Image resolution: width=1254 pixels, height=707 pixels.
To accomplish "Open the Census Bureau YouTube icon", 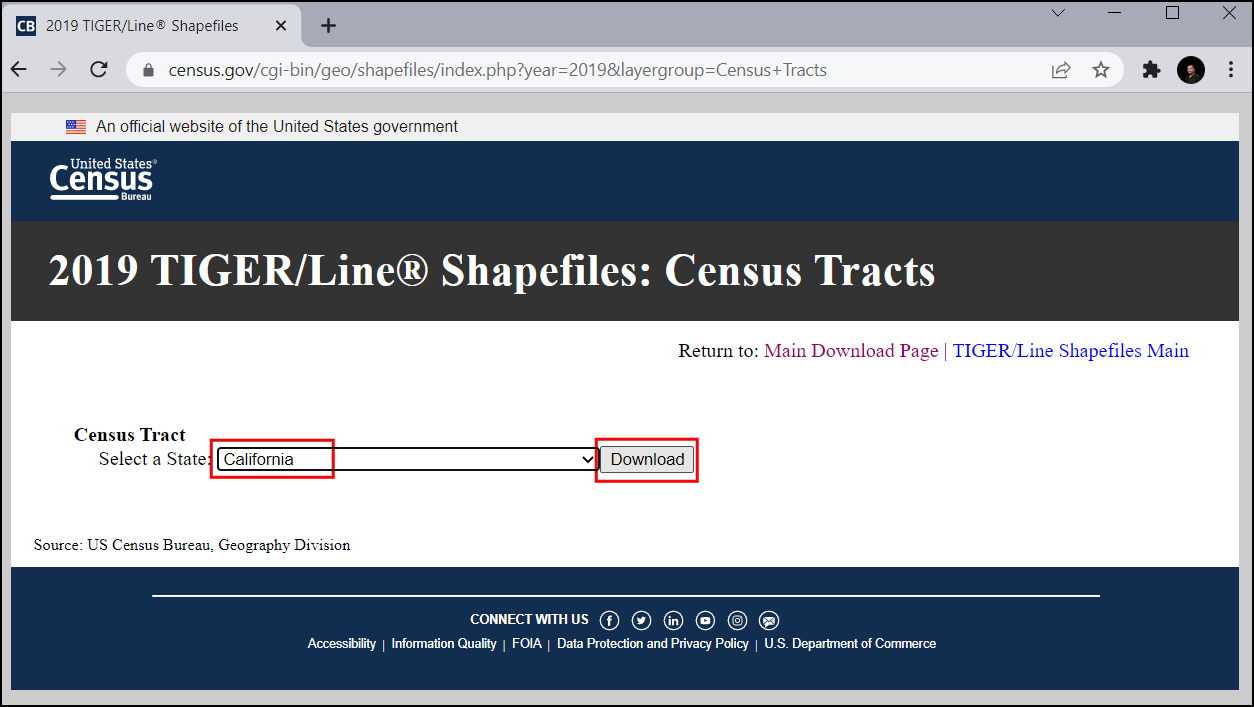I will click(x=705, y=621).
